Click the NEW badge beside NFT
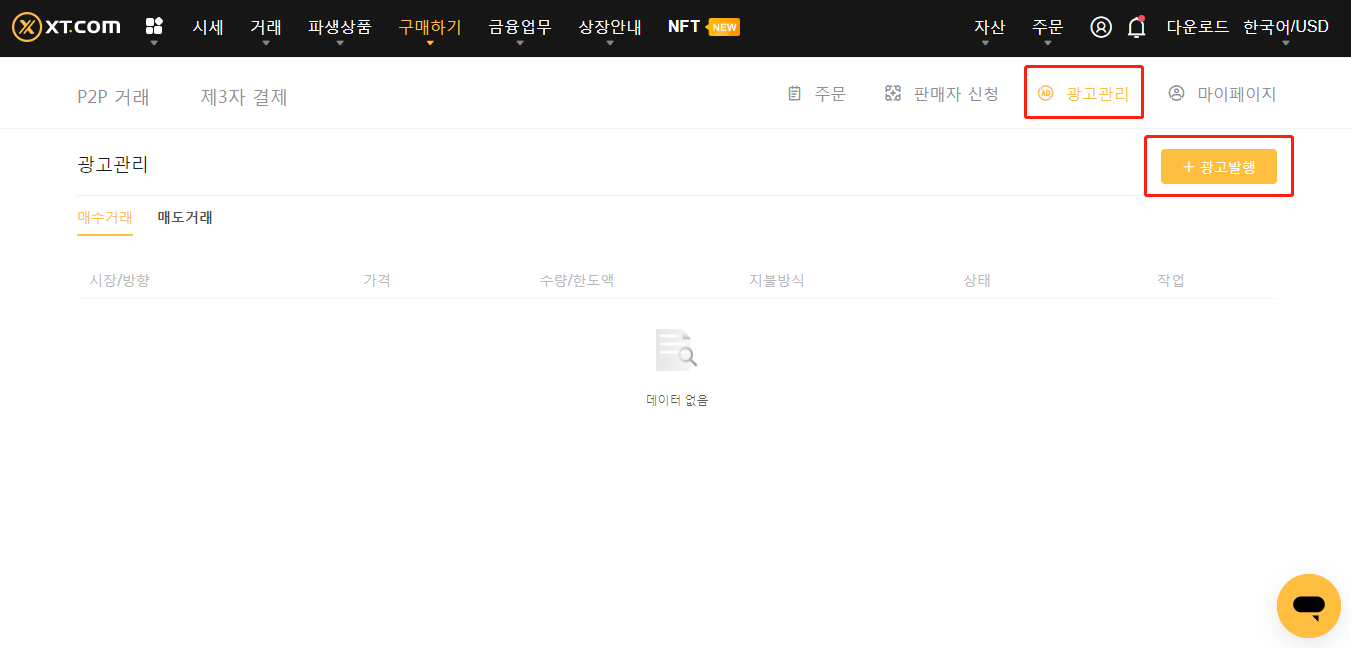This screenshot has height=648, width=1351. tap(724, 27)
